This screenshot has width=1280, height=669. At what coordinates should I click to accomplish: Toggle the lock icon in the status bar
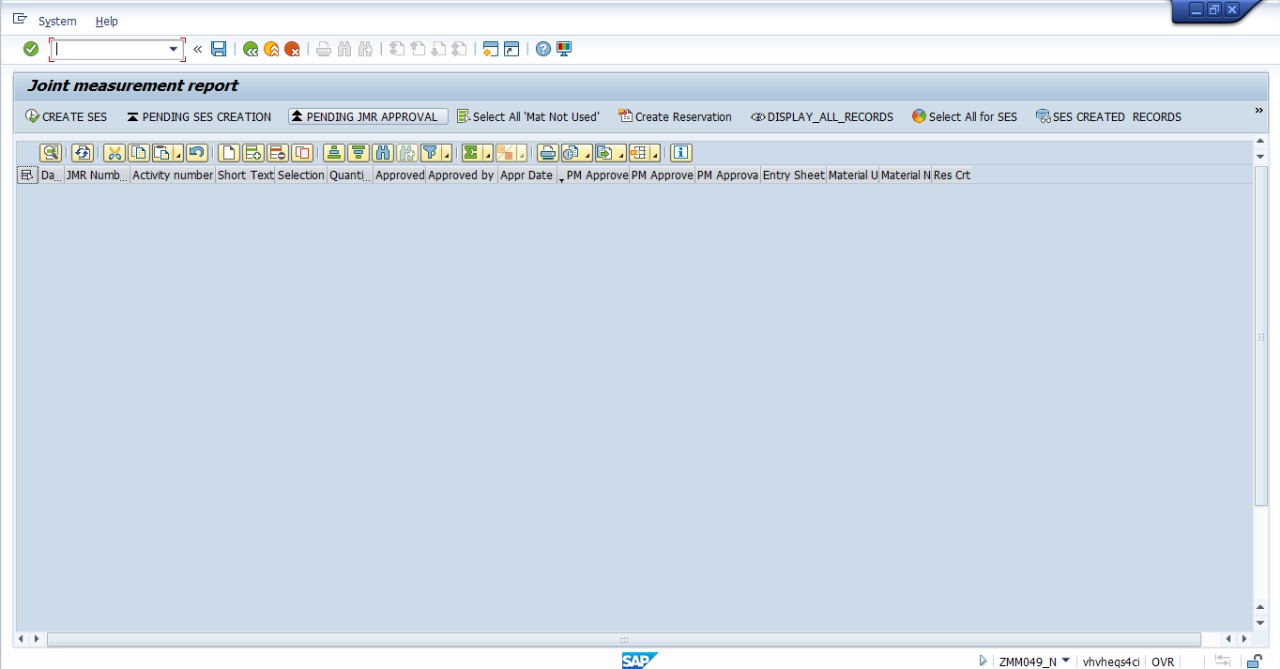(1253, 661)
